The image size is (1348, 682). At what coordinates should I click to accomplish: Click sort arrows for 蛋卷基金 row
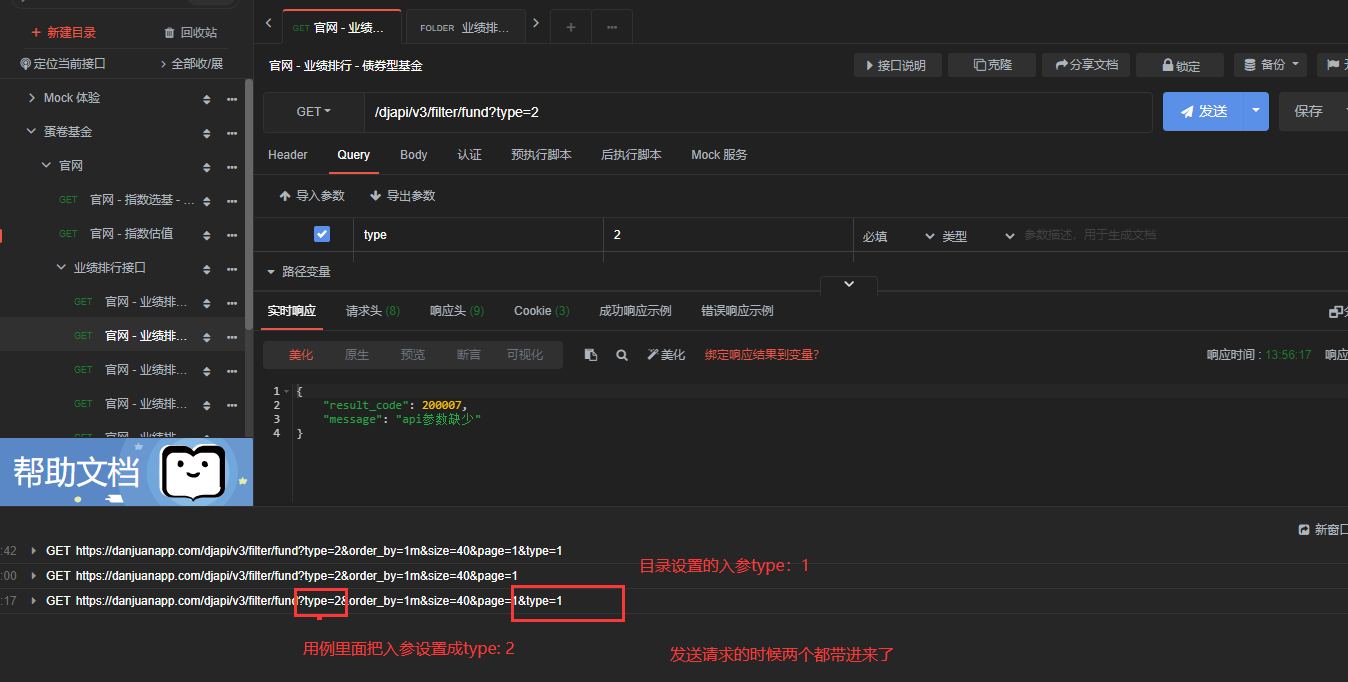click(207, 133)
